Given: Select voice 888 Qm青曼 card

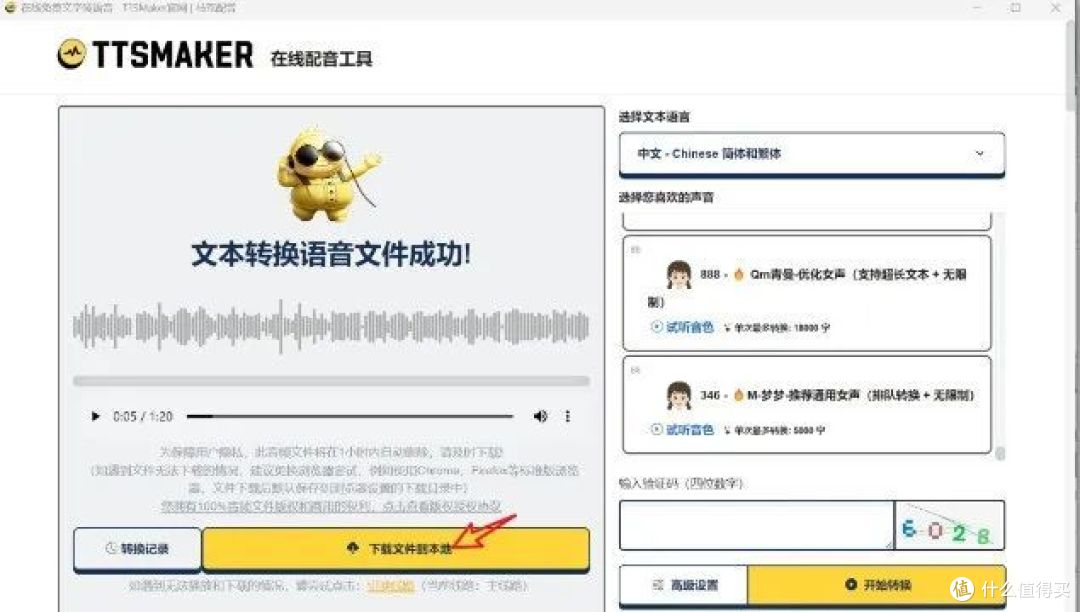Looking at the screenshot, I should (x=807, y=293).
